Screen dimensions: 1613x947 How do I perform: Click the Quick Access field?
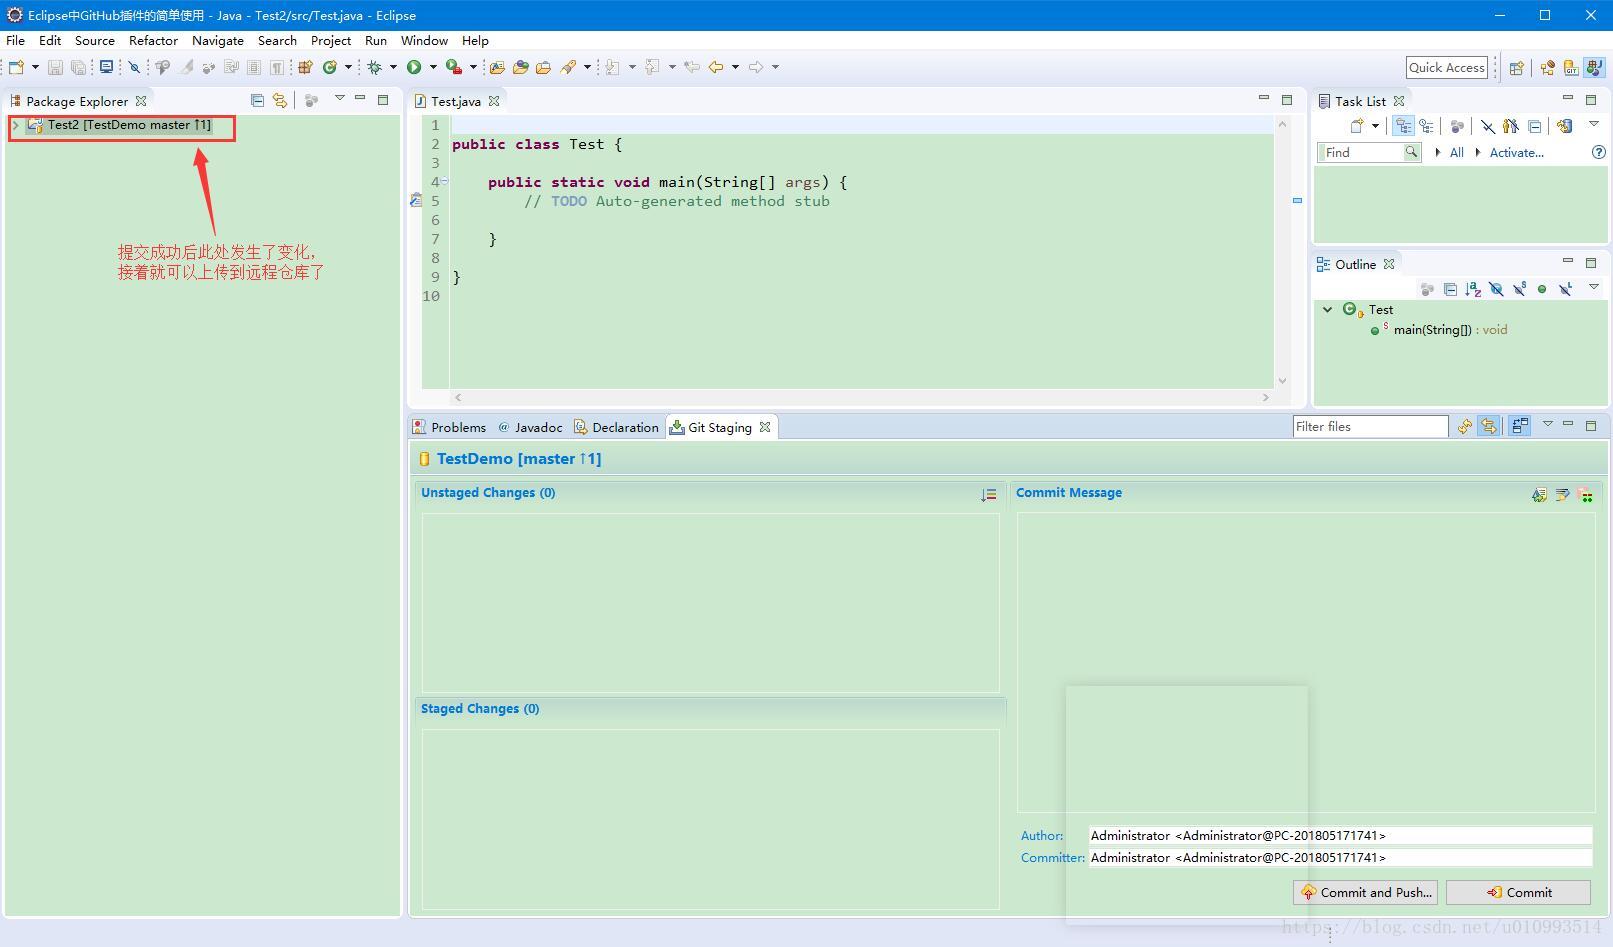coord(1447,67)
